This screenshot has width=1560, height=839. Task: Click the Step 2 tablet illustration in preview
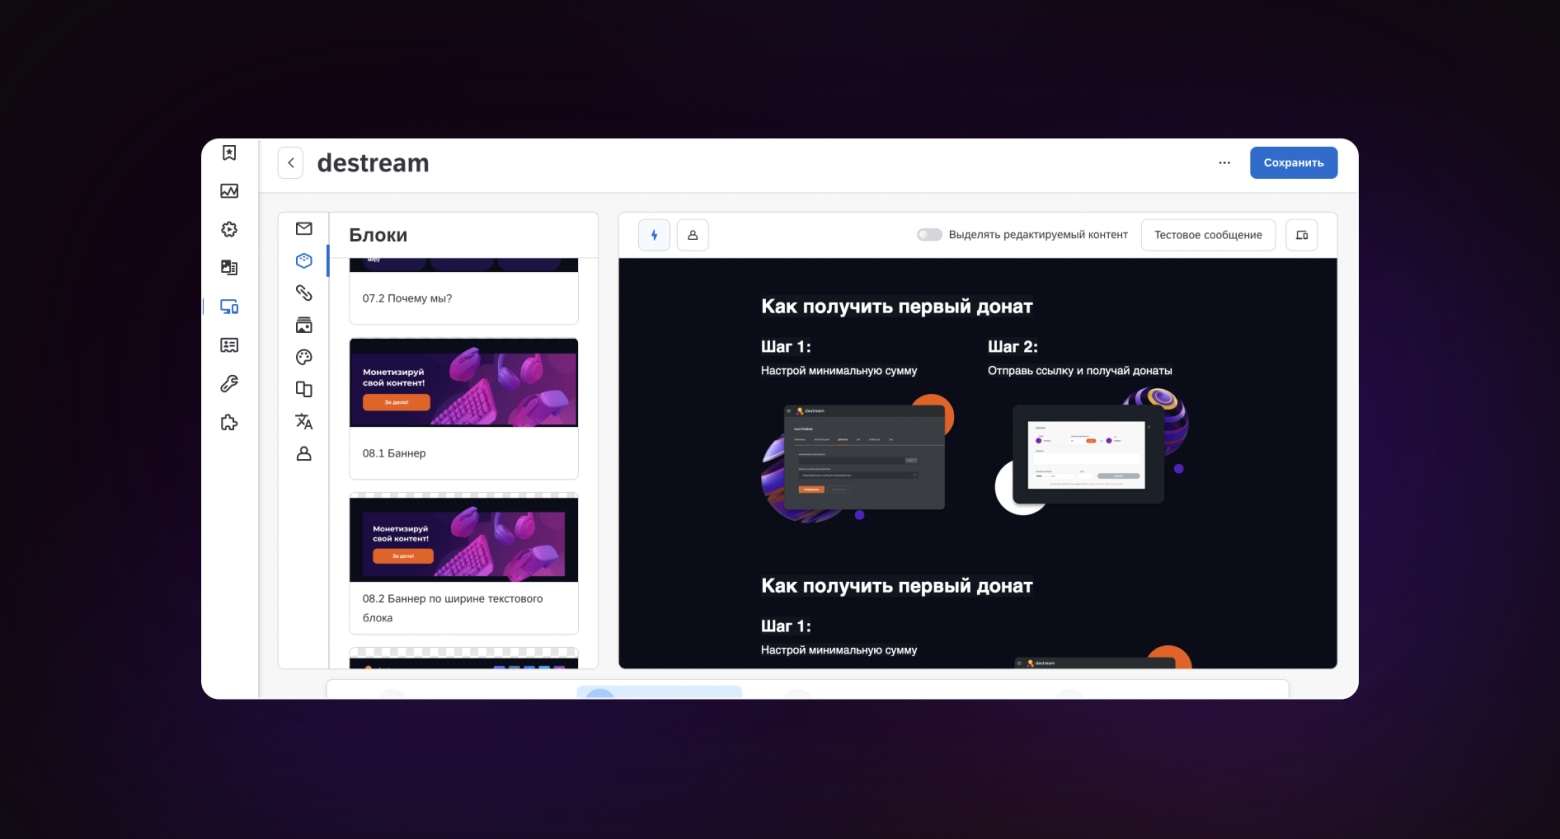[1090, 452]
